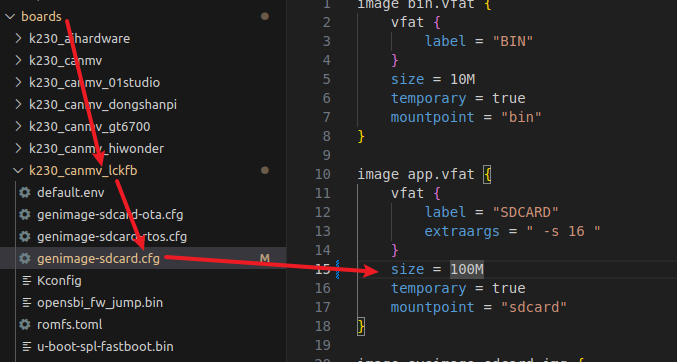Click the modified-line gutter marker on line 15

338,269
